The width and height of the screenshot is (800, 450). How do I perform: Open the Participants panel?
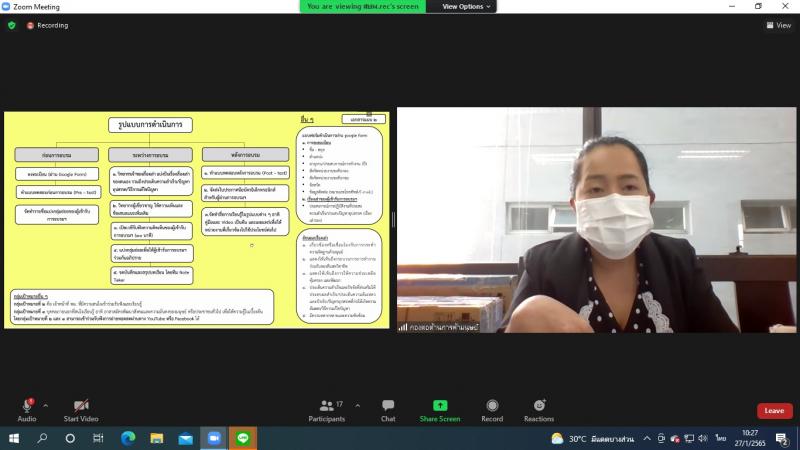click(327, 410)
